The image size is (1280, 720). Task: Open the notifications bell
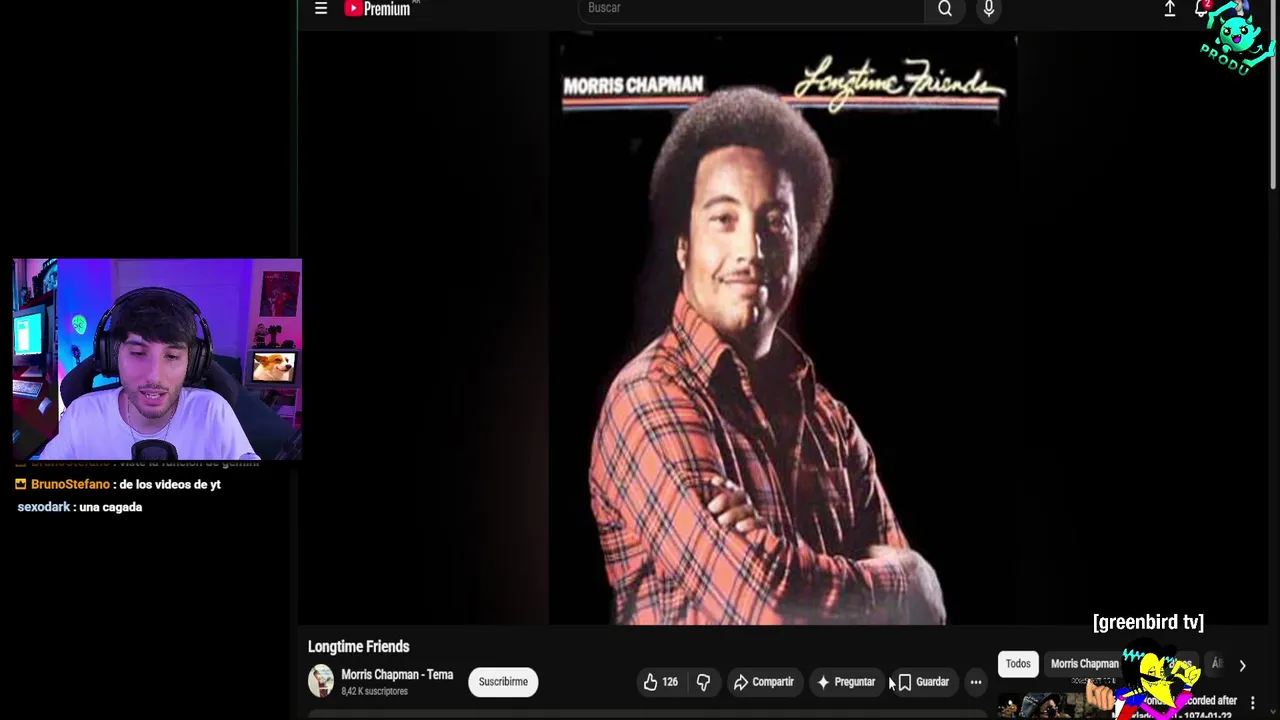tap(1201, 8)
